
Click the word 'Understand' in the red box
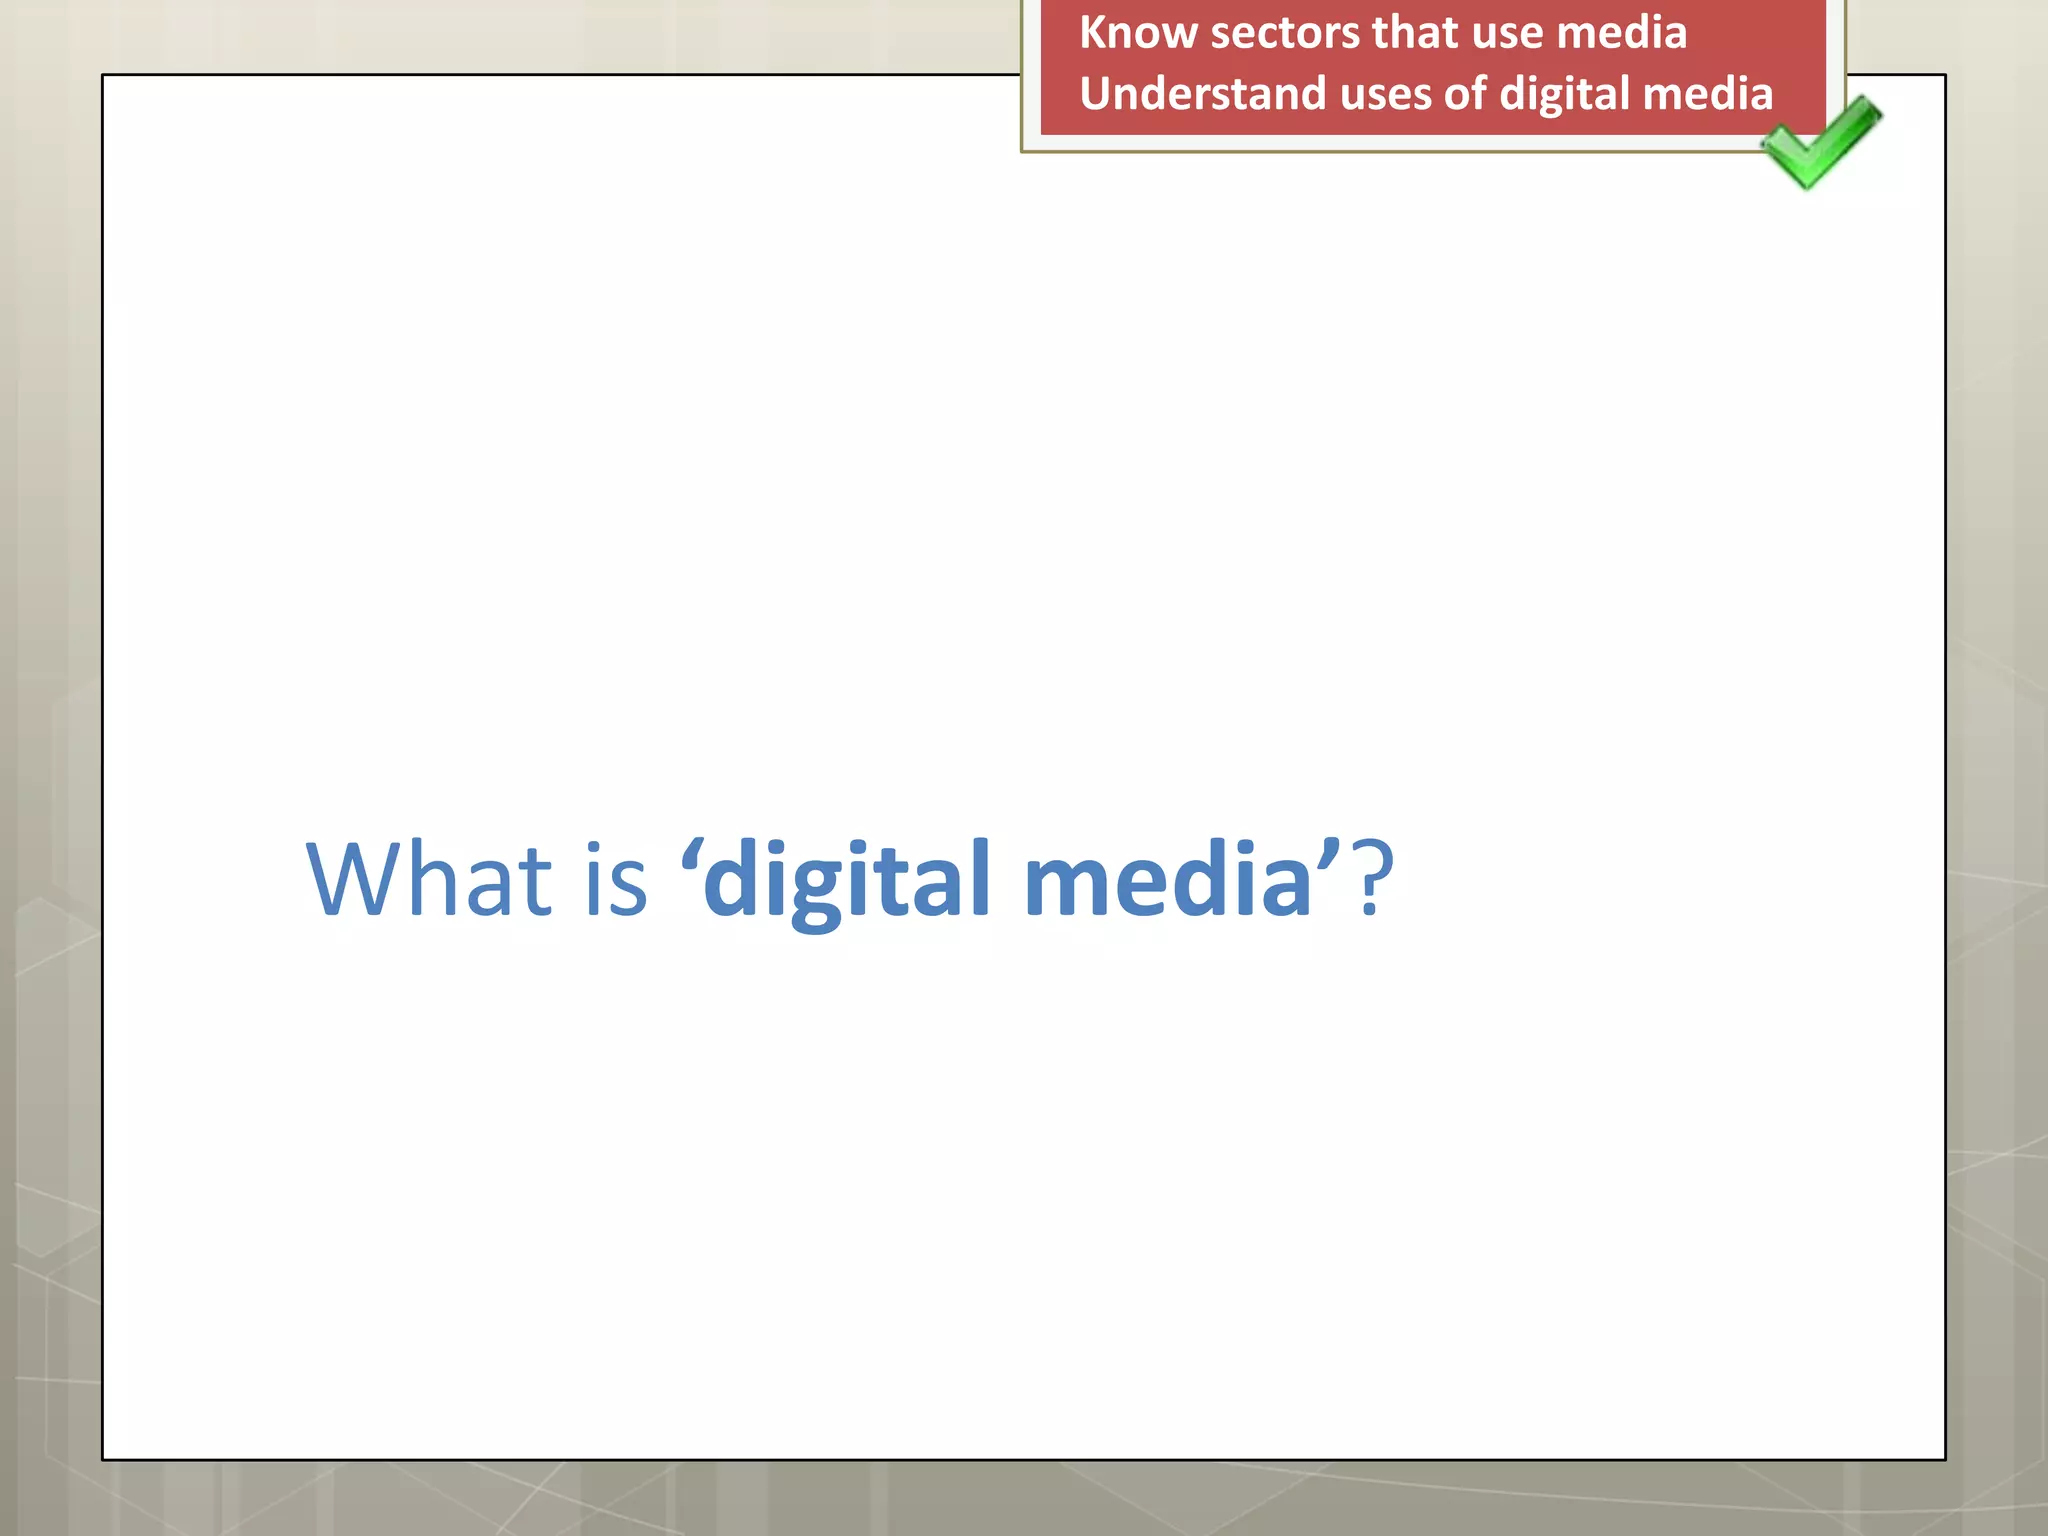[x=1202, y=94]
